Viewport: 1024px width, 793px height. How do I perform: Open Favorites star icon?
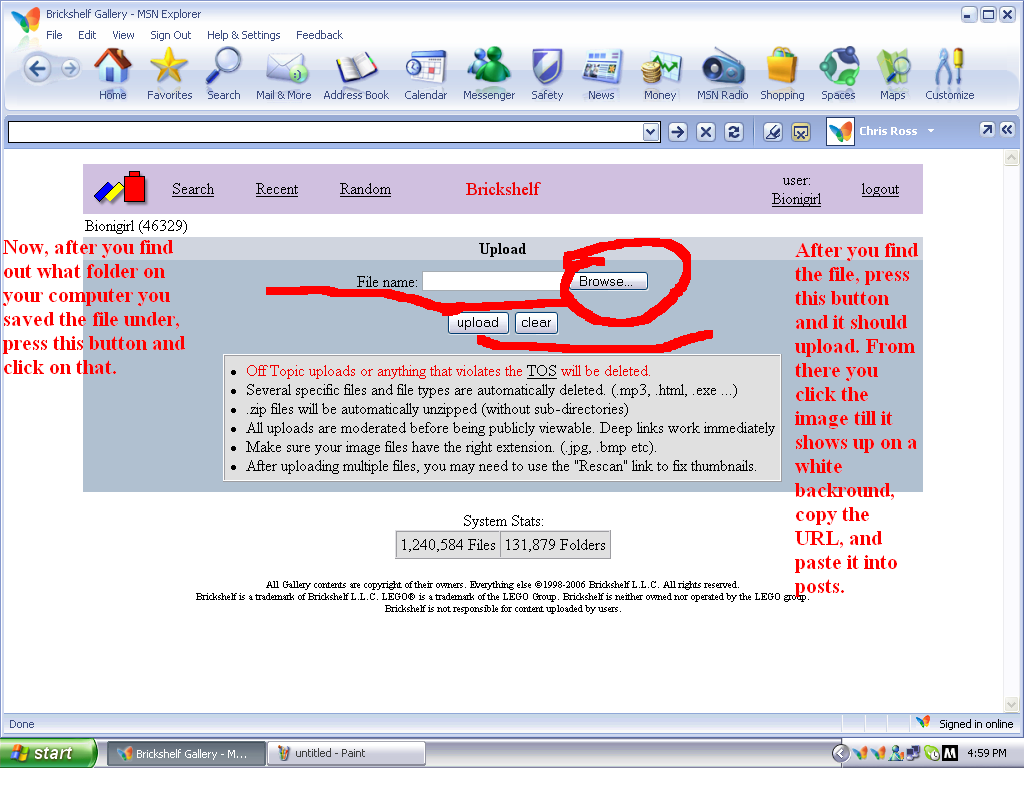coord(169,75)
